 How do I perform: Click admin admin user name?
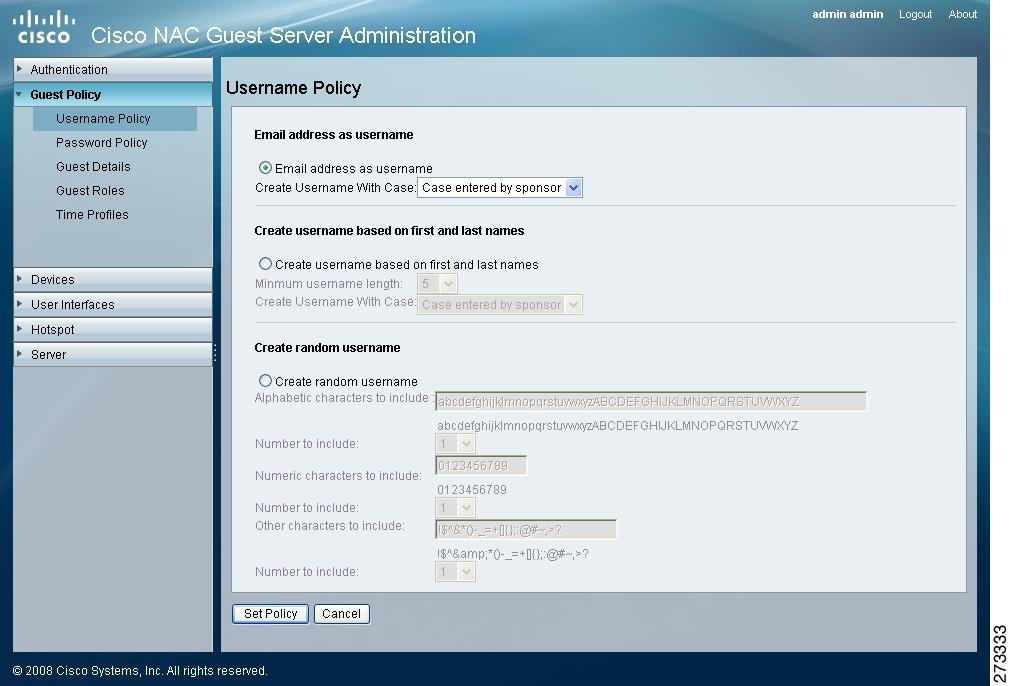coord(847,14)
